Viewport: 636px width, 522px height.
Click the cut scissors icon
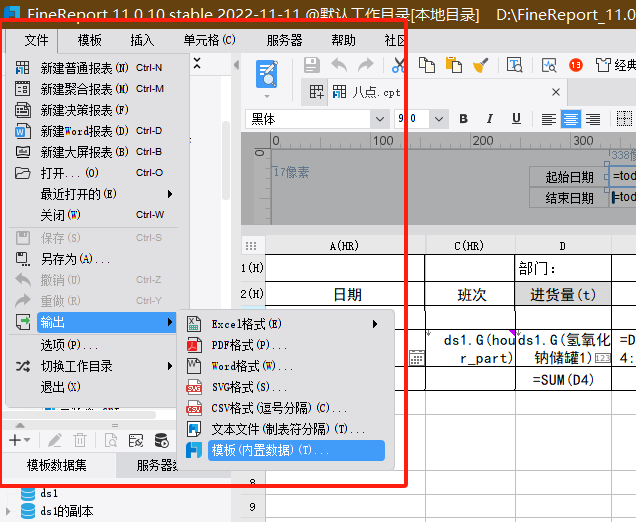coord(398,65)
